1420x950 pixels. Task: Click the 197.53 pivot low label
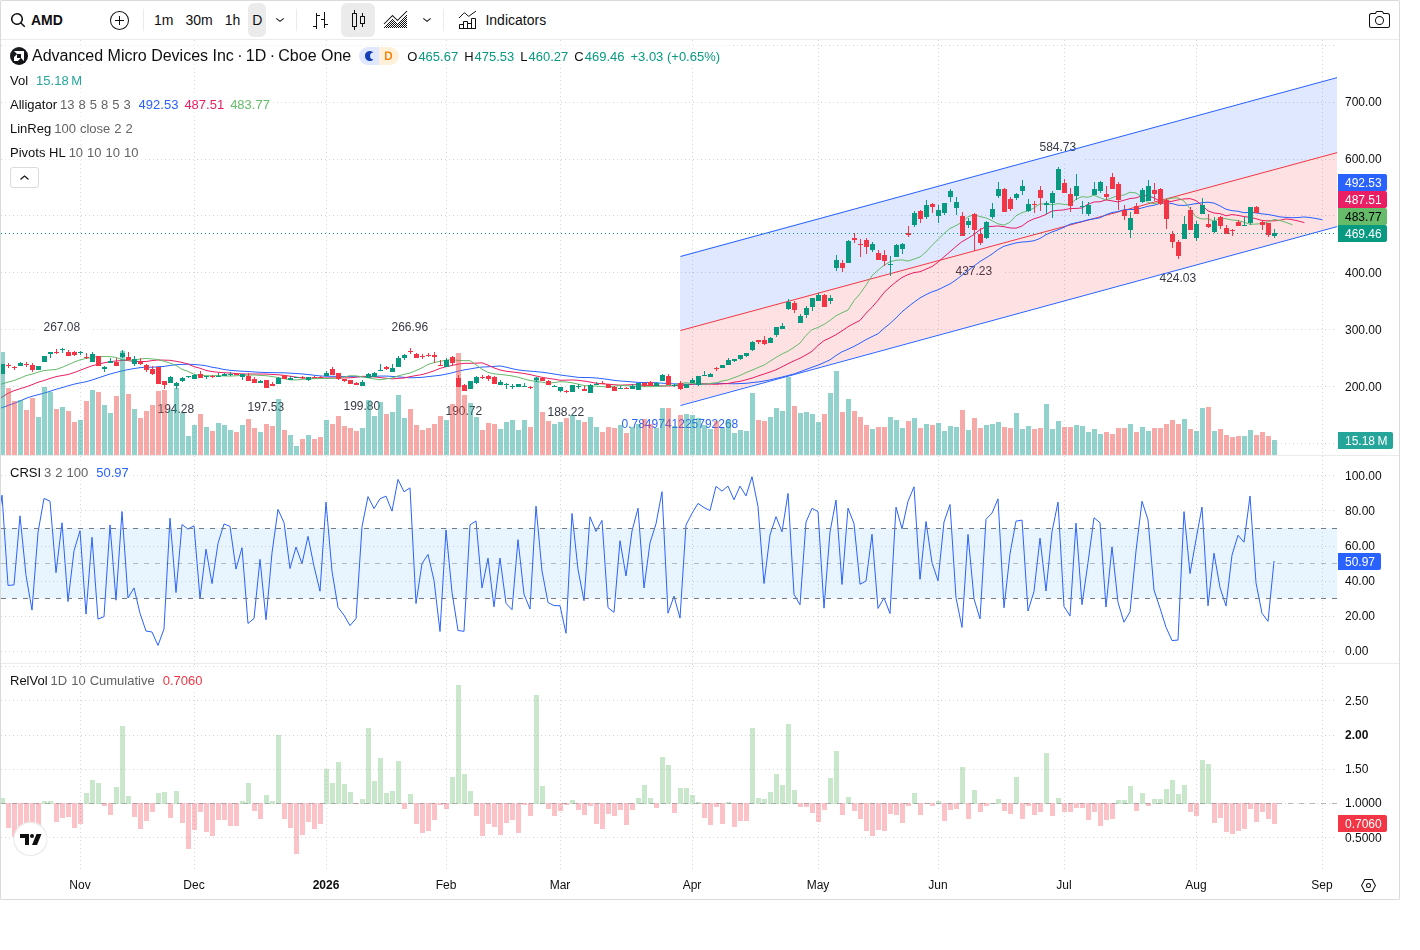(x=266, y=407)
